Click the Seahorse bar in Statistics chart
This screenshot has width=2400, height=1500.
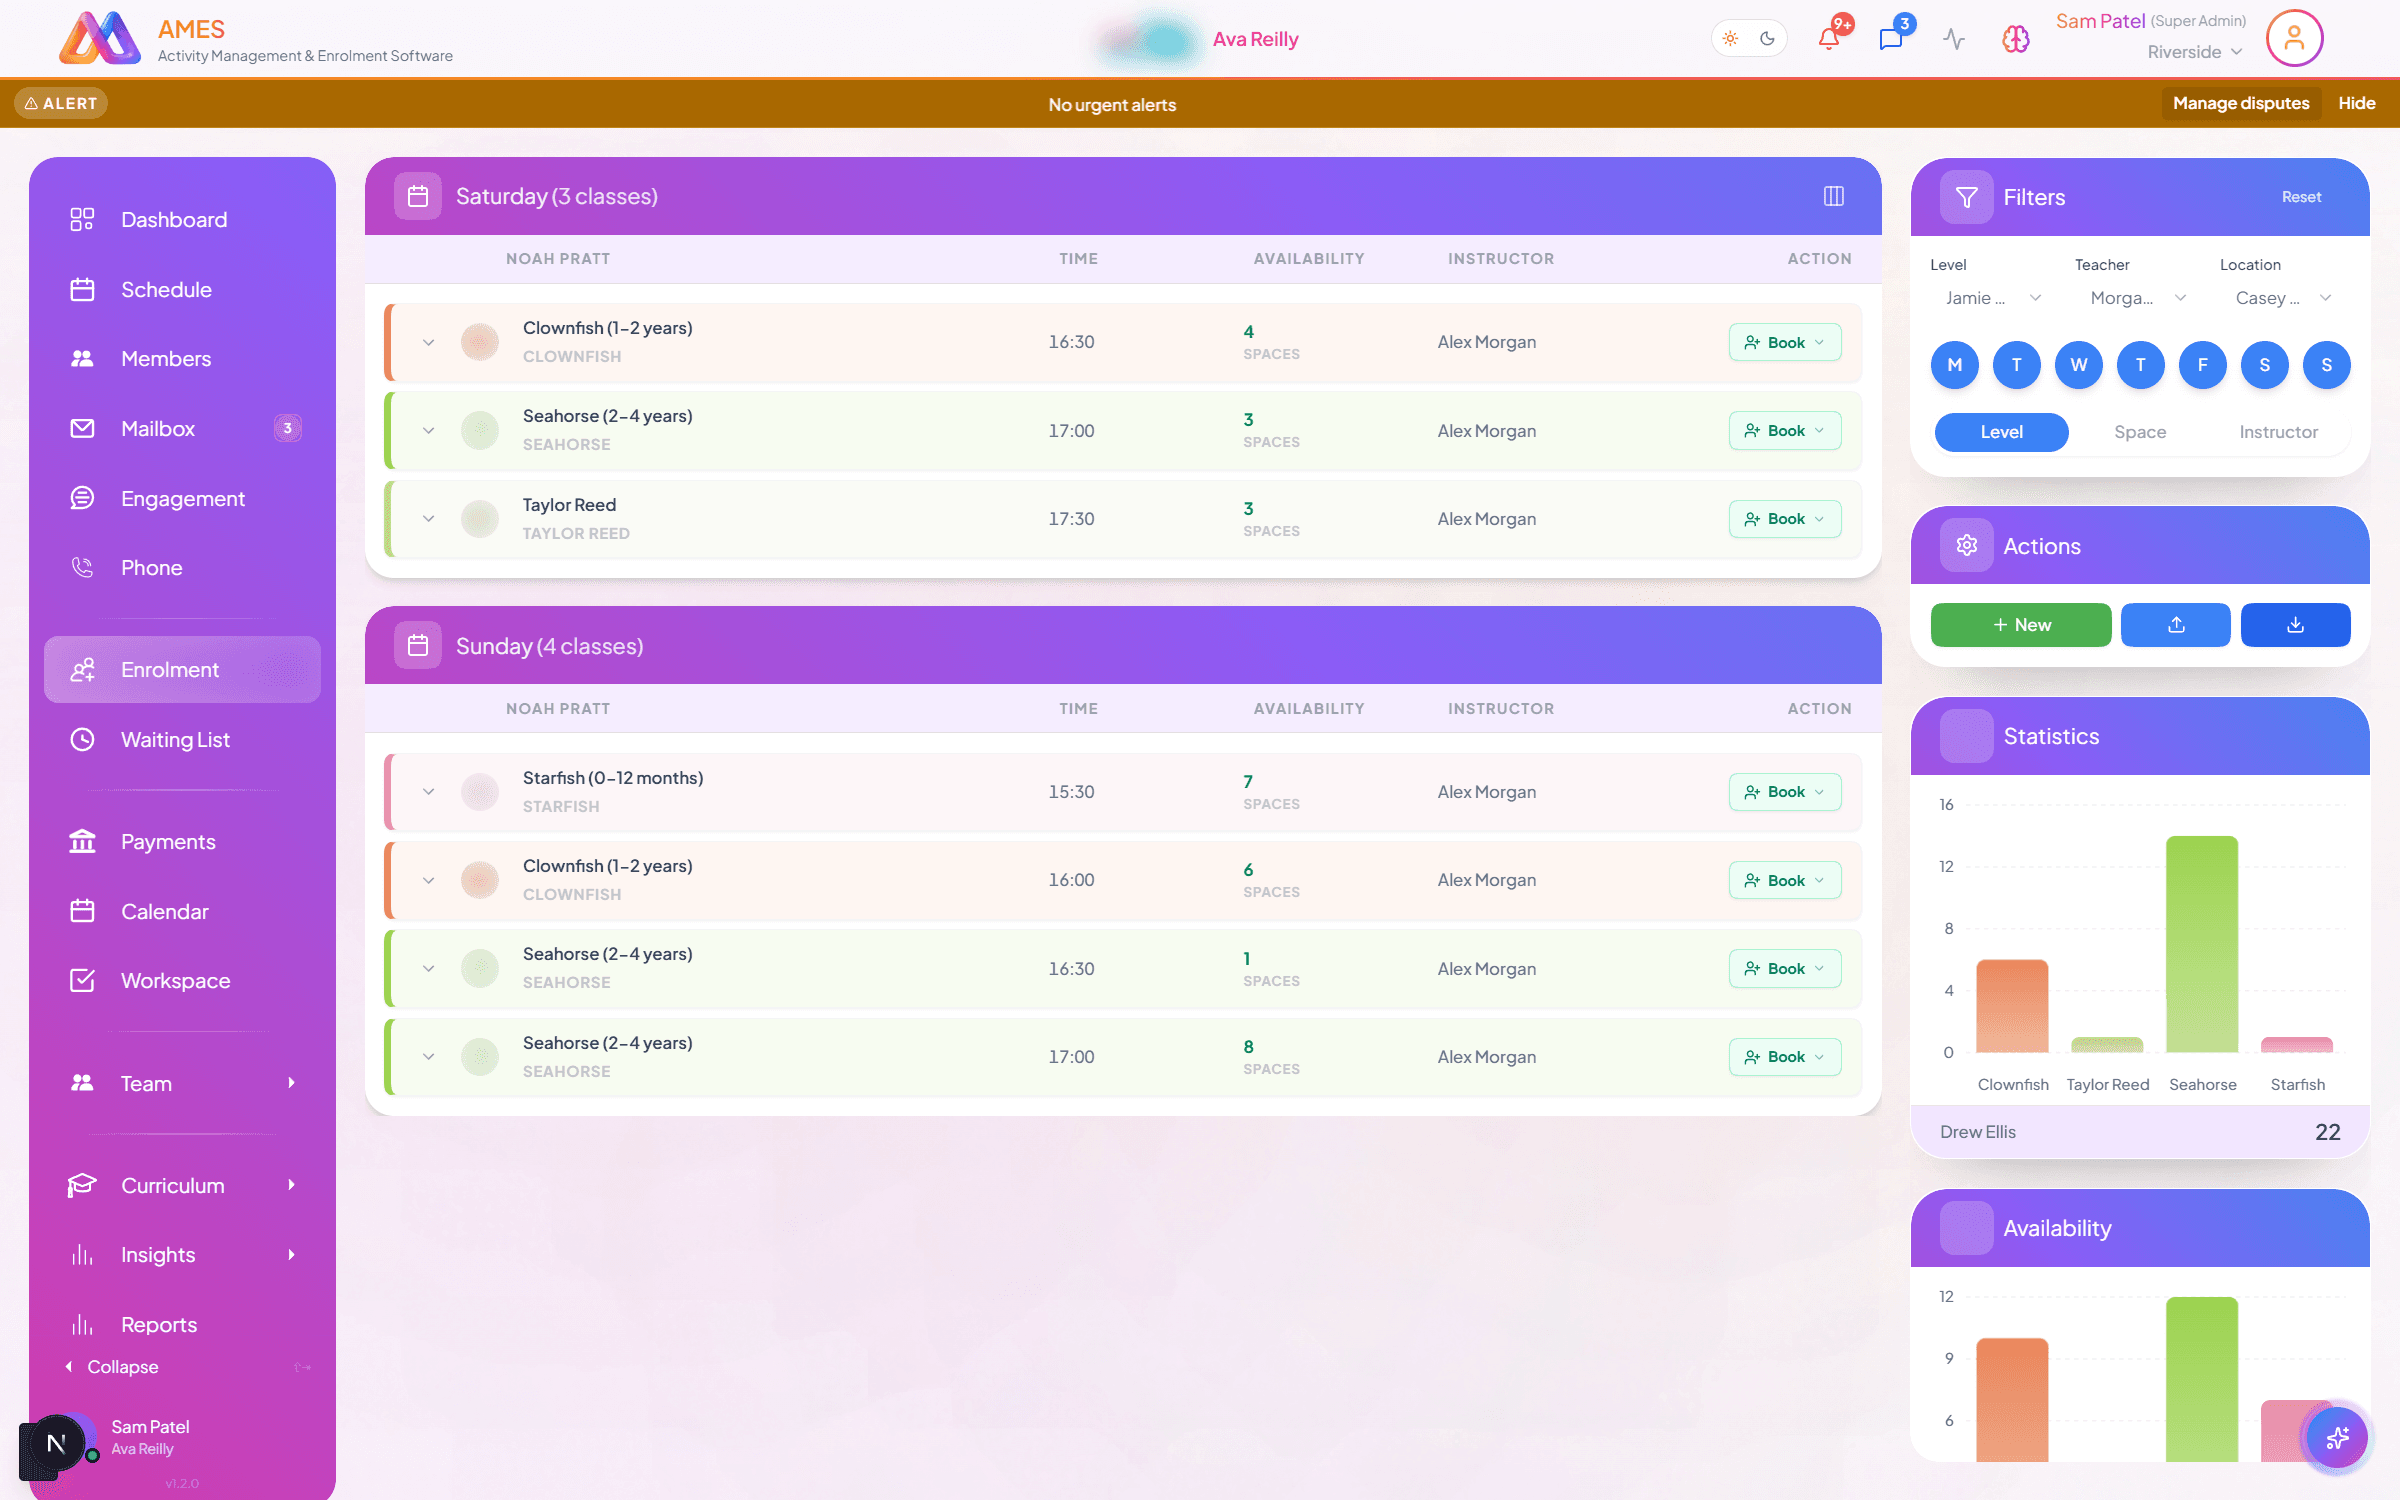[x=2201, y=943]
